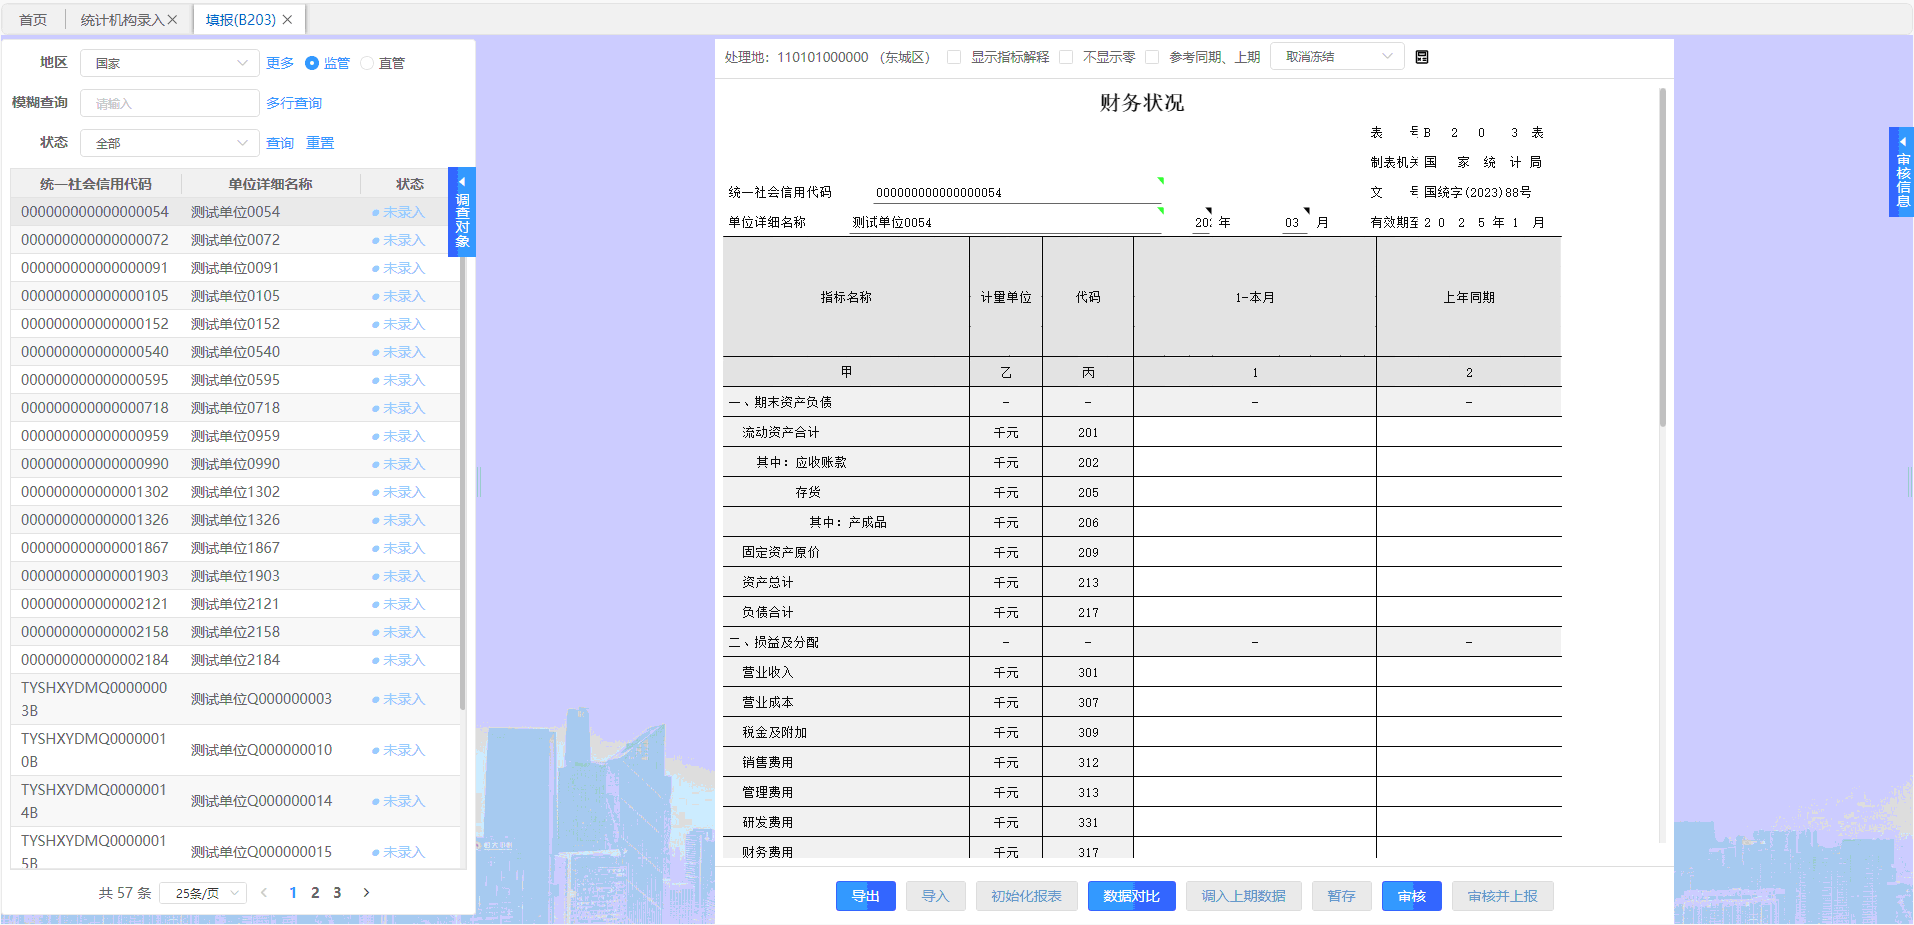Expand the 审核信息 side panel

1901,172
